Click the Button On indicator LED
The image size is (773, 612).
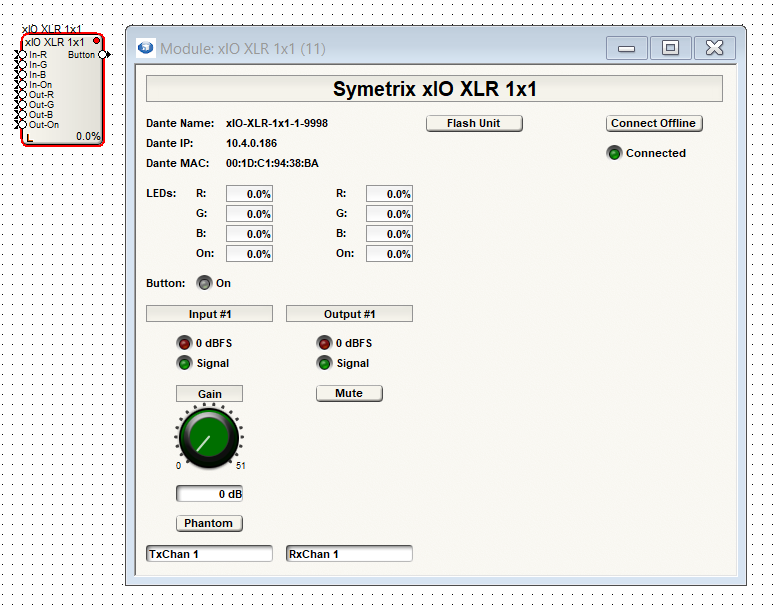point(204,283)
